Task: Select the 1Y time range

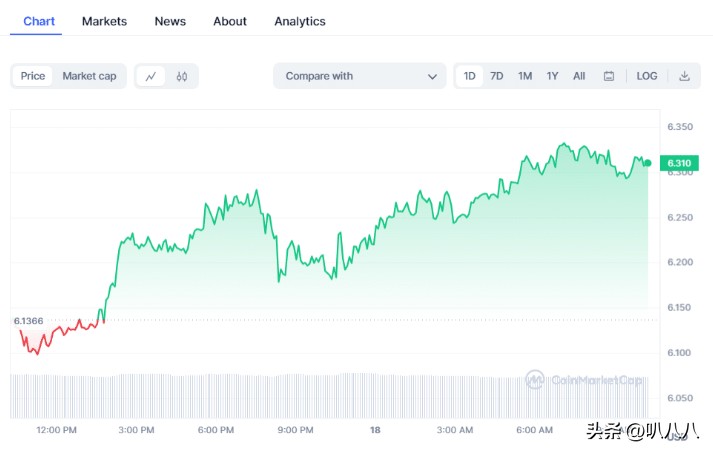Action: (552, 76)
